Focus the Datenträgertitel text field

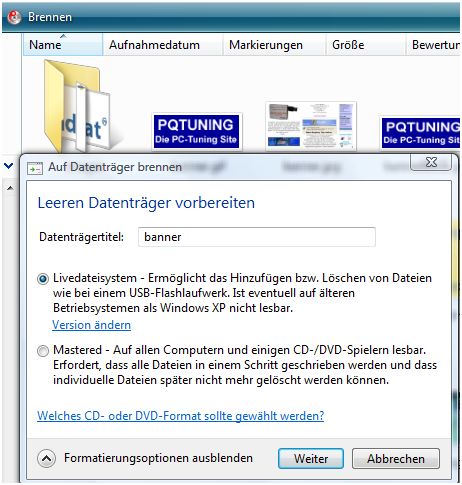click(257, 237)
